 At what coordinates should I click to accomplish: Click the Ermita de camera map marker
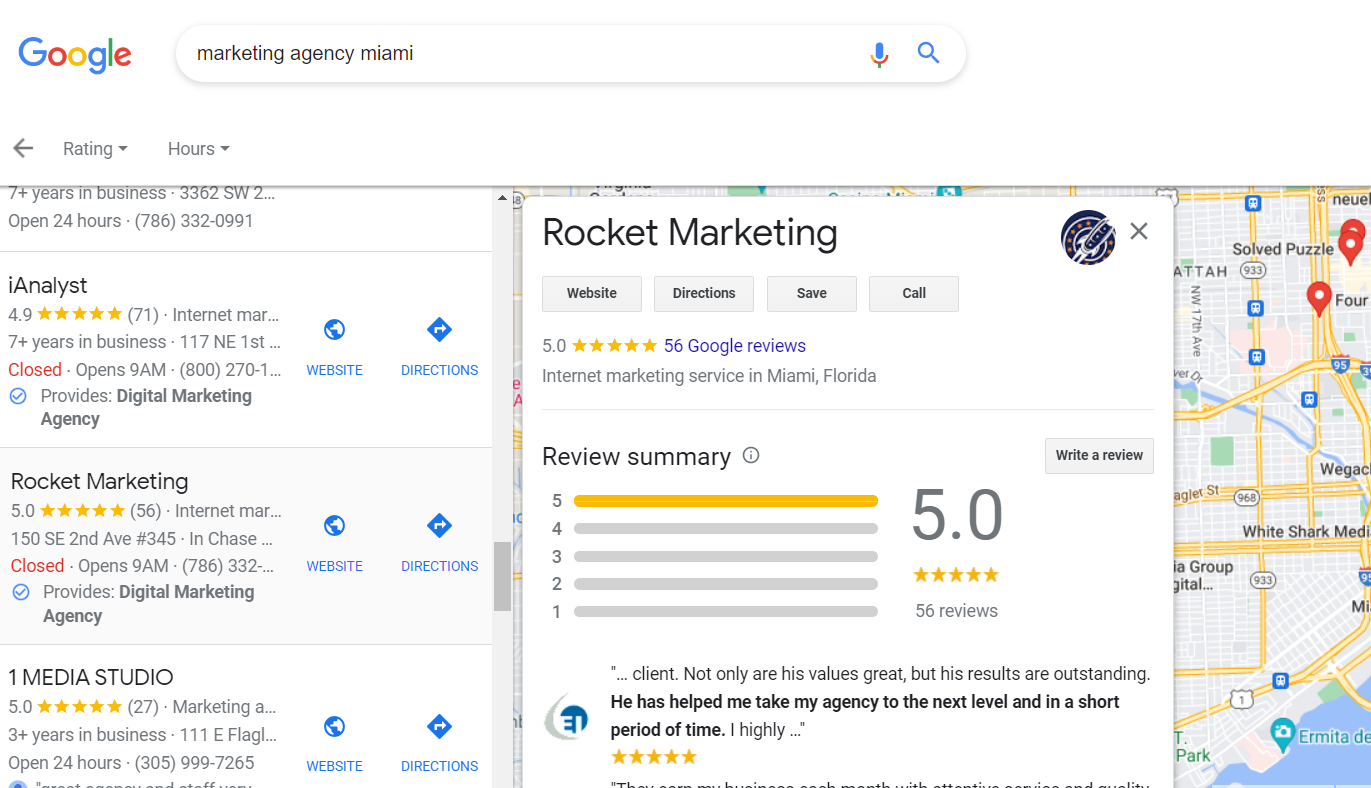[1283, 736]
